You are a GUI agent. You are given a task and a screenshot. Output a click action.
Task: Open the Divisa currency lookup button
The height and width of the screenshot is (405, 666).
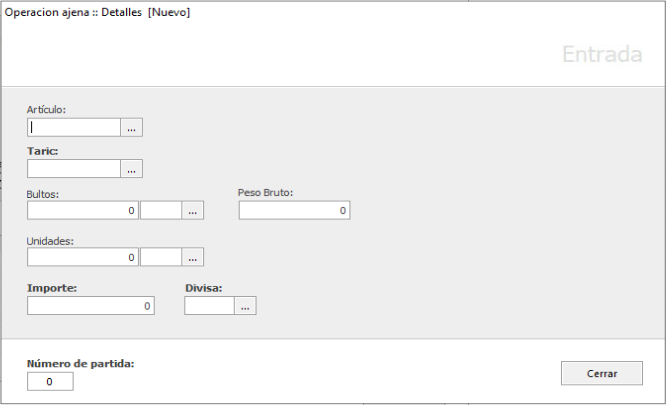pos(245,306)
